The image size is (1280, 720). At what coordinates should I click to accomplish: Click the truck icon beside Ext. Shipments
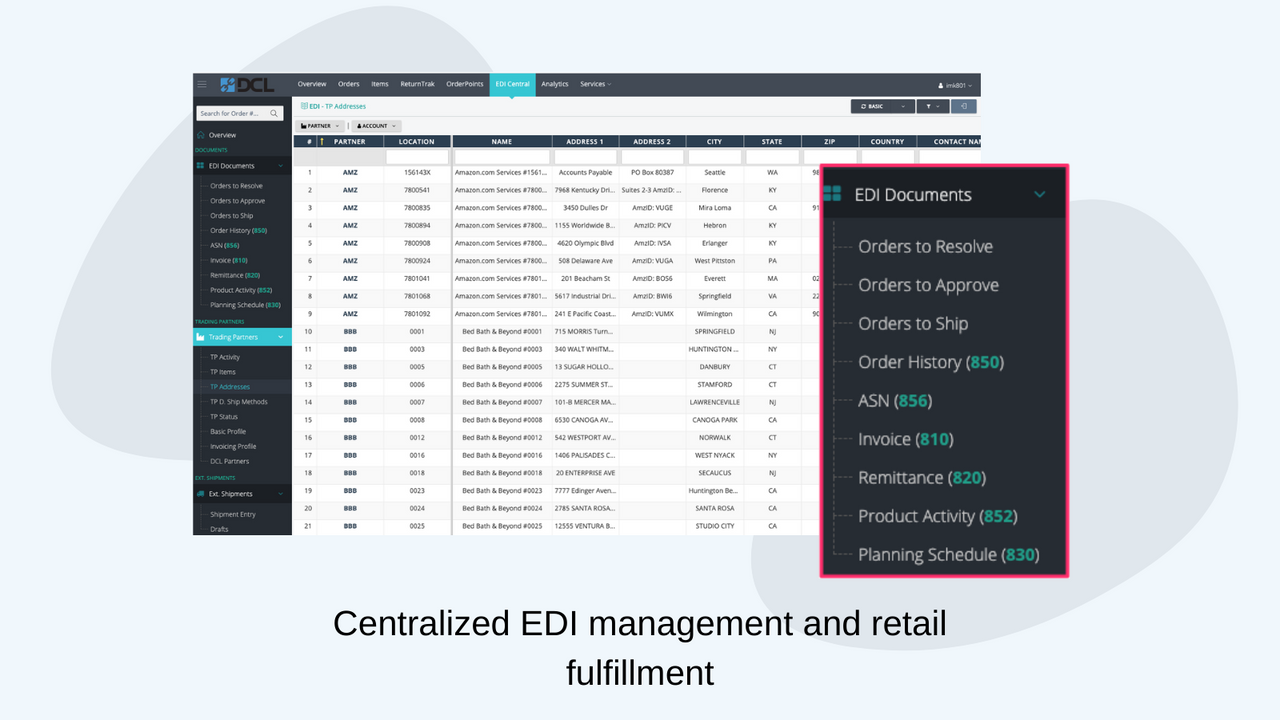click(201, 494)
